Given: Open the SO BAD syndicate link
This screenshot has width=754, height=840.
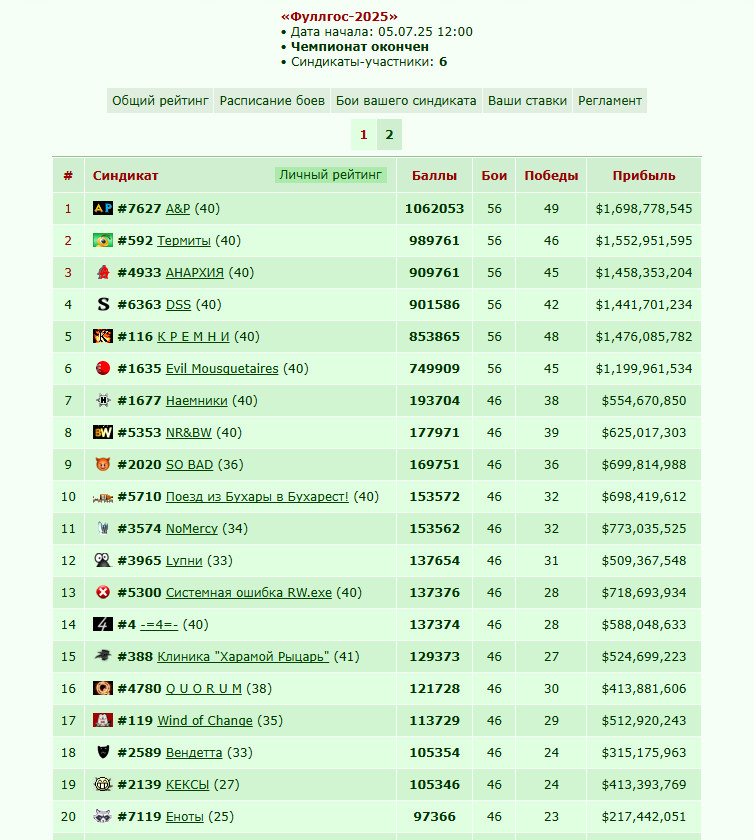Looking at the screenshot, I should (190, 464).
